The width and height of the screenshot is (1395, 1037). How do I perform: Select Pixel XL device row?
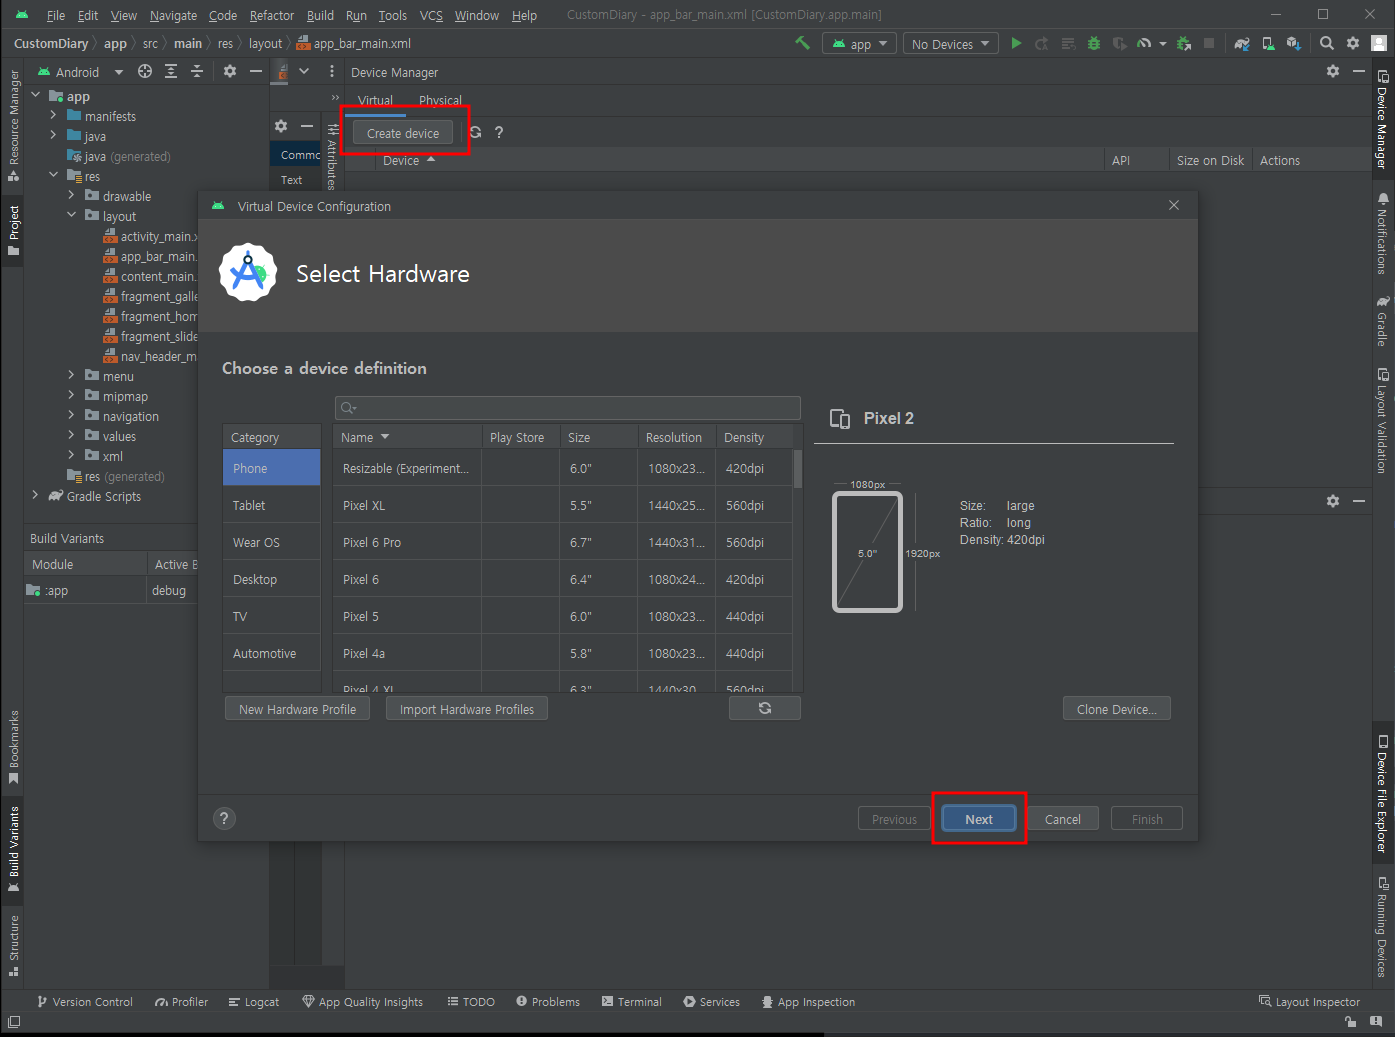(563, 505)
